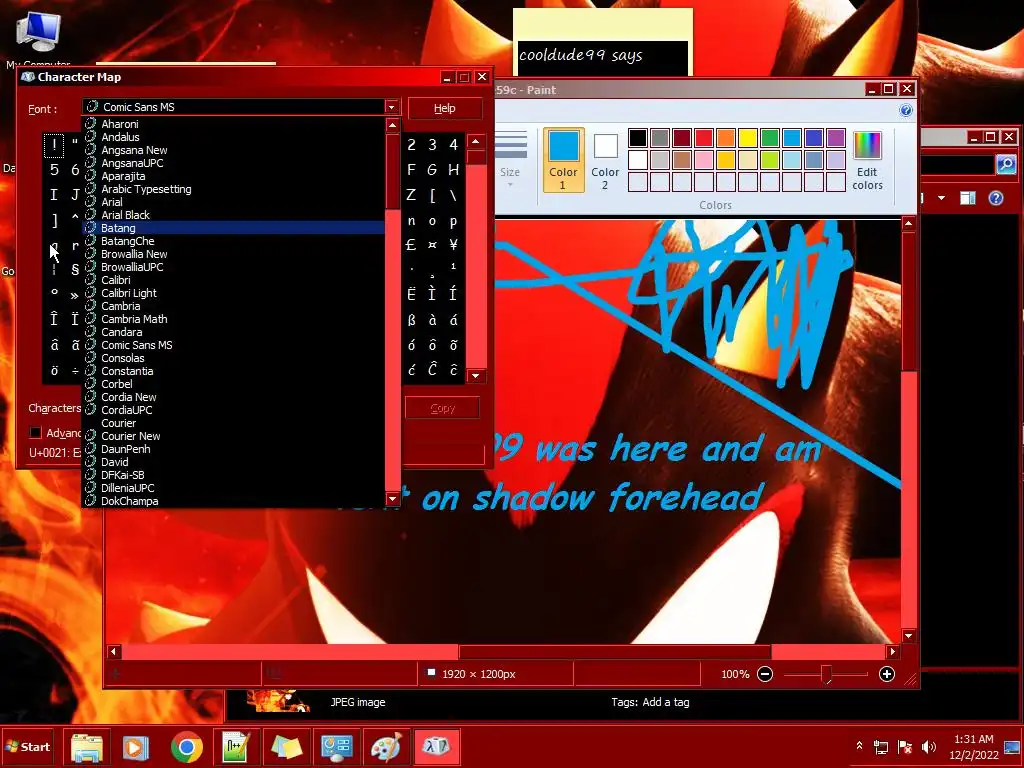The width and height of the screenshot is (1024, 768).
Task: Pick orange swatch in Paint palette
Action: coord(726,138)
